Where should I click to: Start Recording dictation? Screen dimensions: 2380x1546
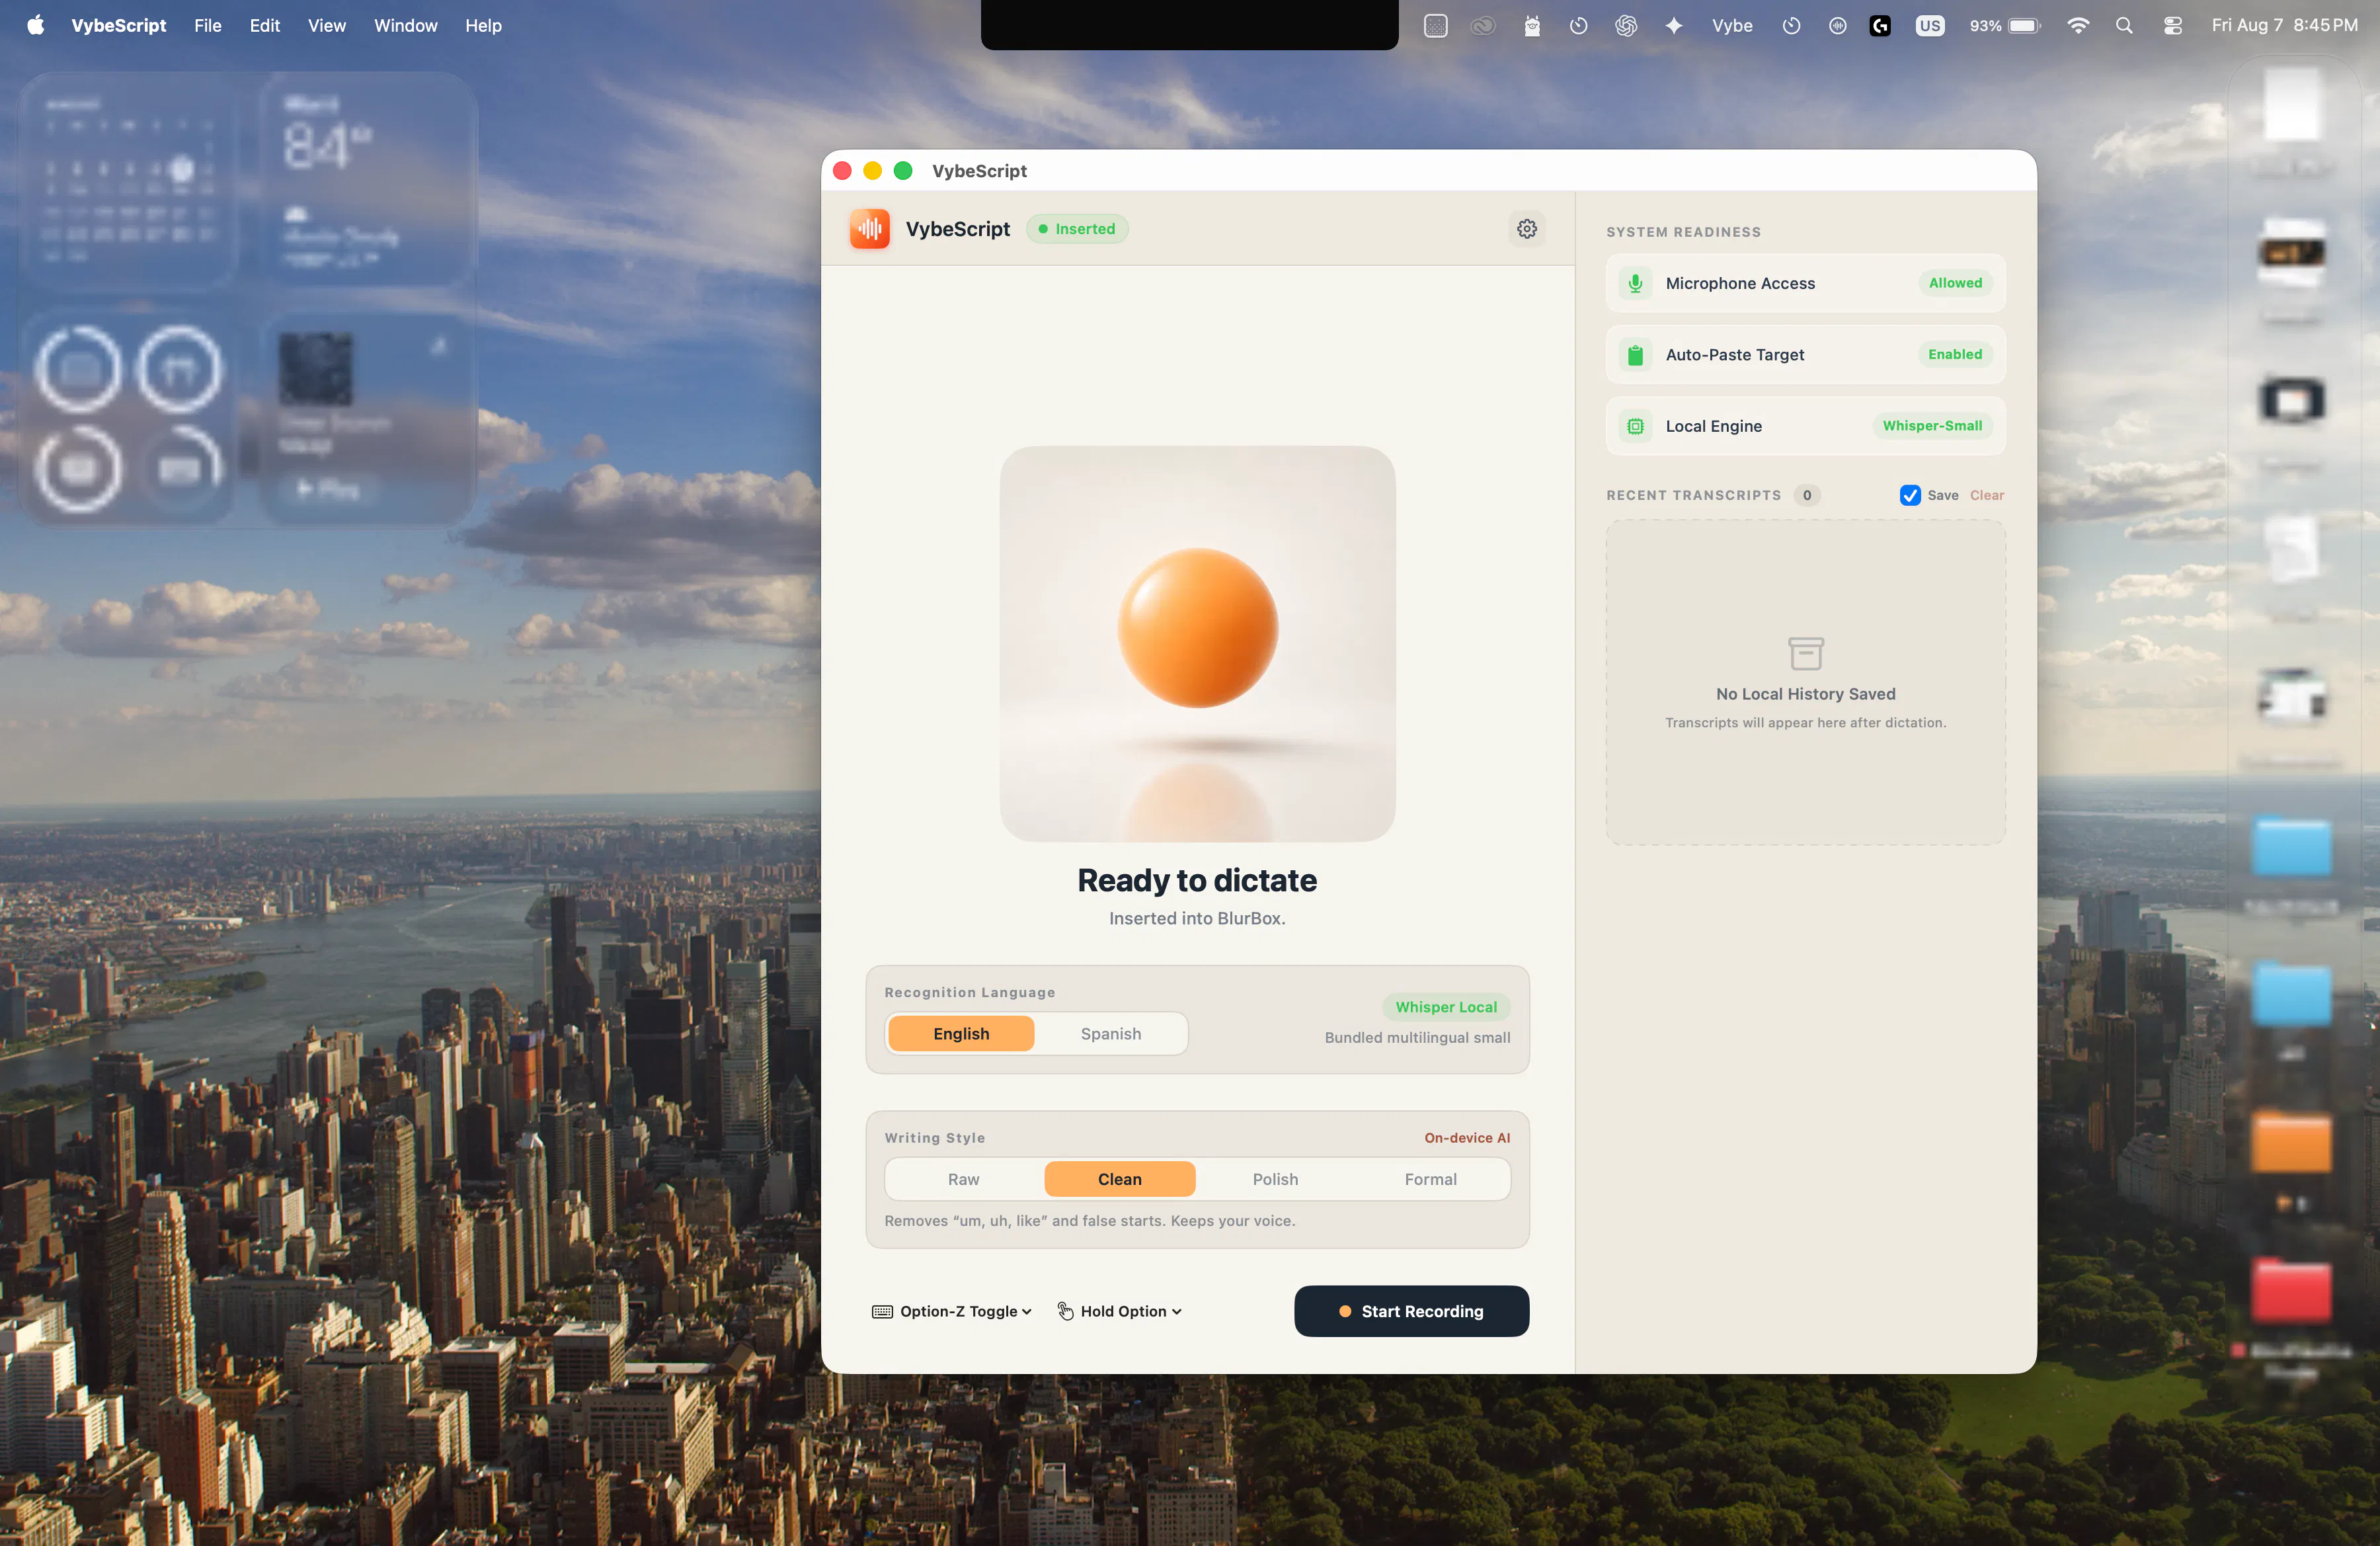[x=1411, y=1311]
